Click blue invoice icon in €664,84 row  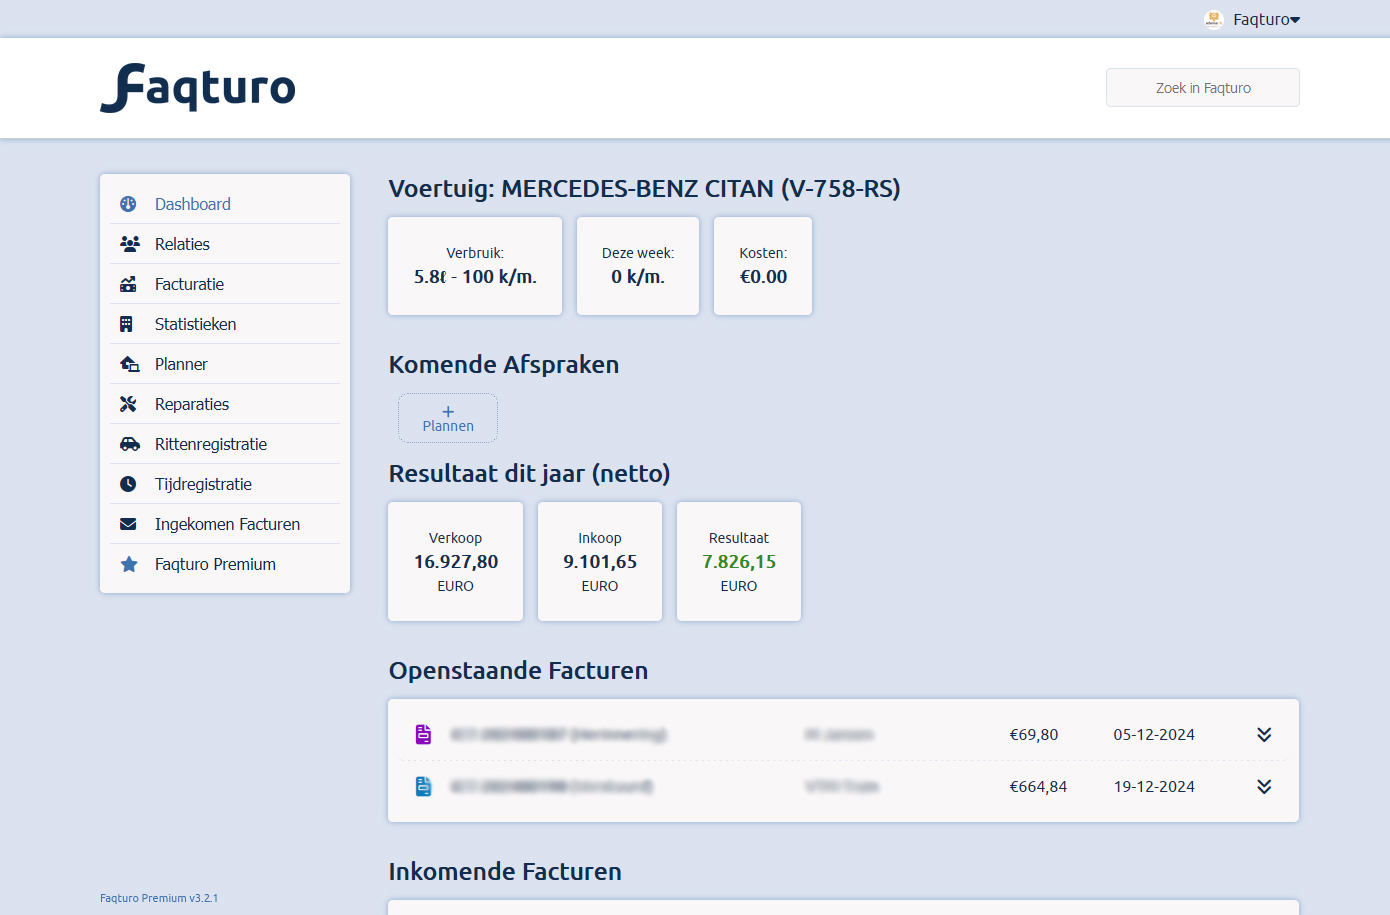(x=423, y=786)
